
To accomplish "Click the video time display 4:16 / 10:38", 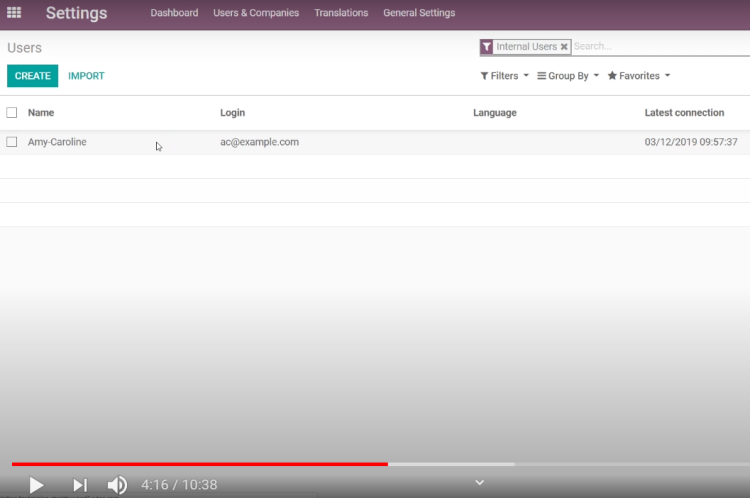I will pos(179,485).
